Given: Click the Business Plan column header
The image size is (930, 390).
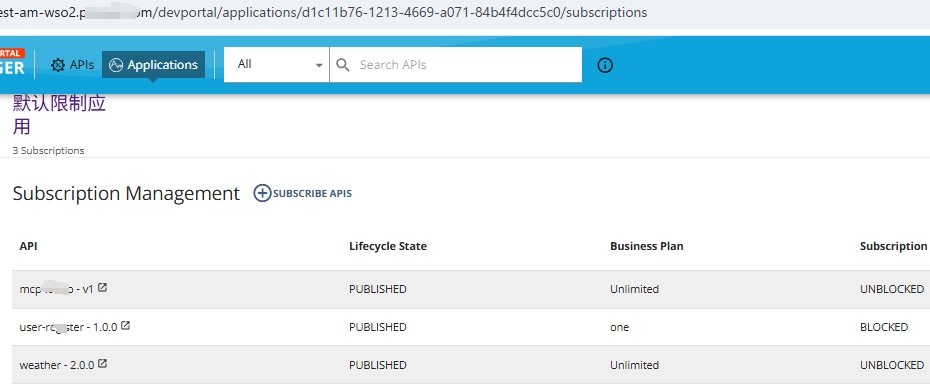Looking at the screenshot, I should 646,246.
